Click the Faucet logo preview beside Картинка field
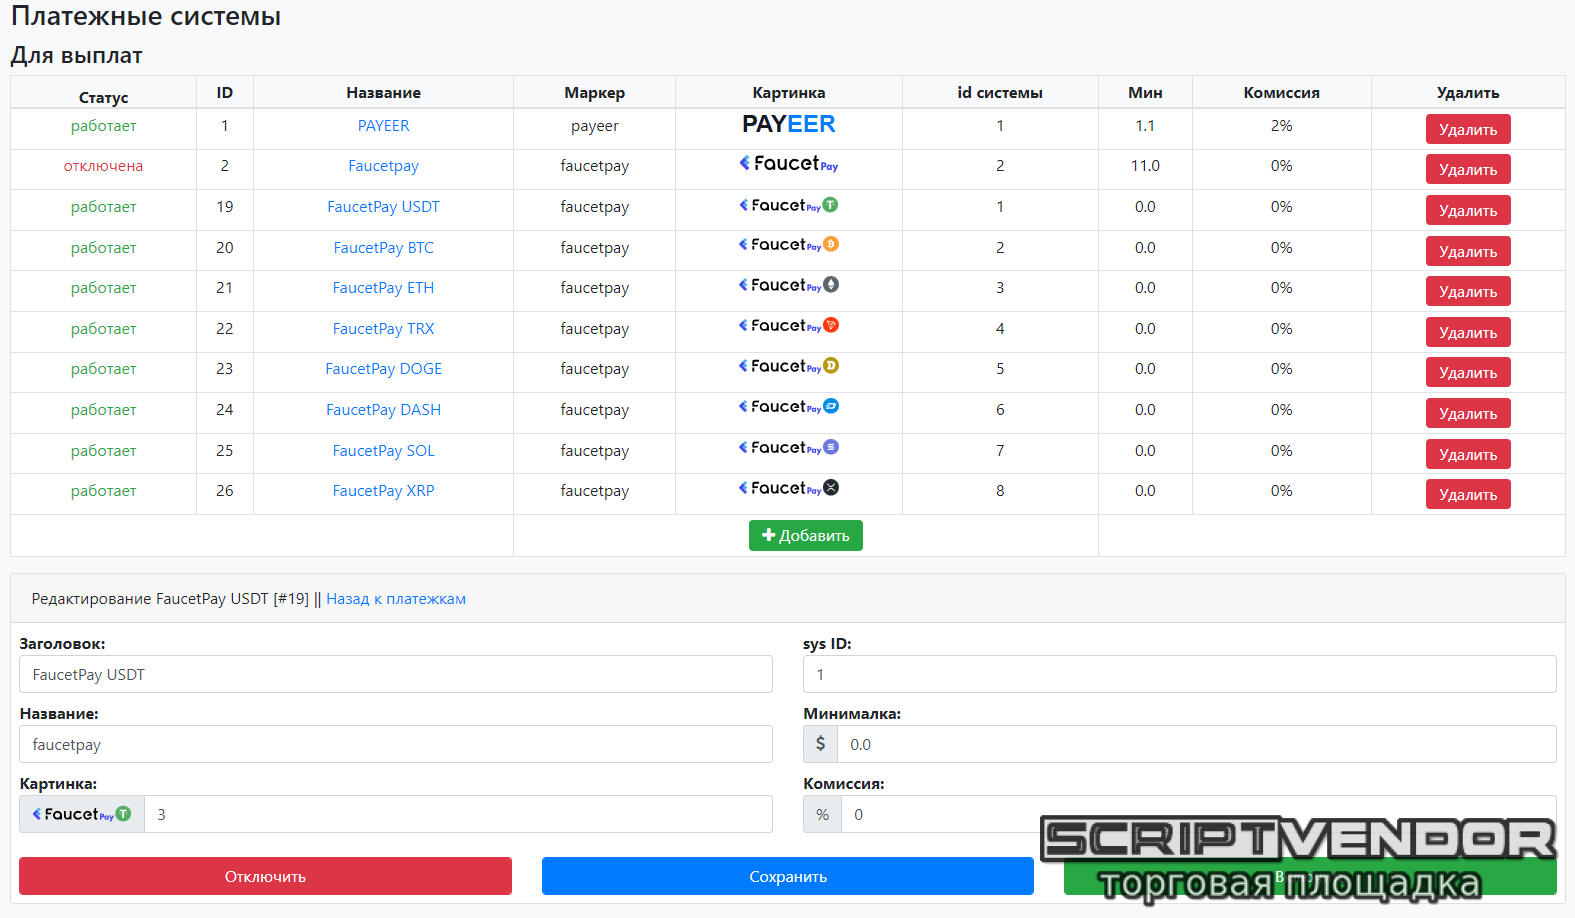The height and width of the screenshot is (918, 1575). click(82, 814)
